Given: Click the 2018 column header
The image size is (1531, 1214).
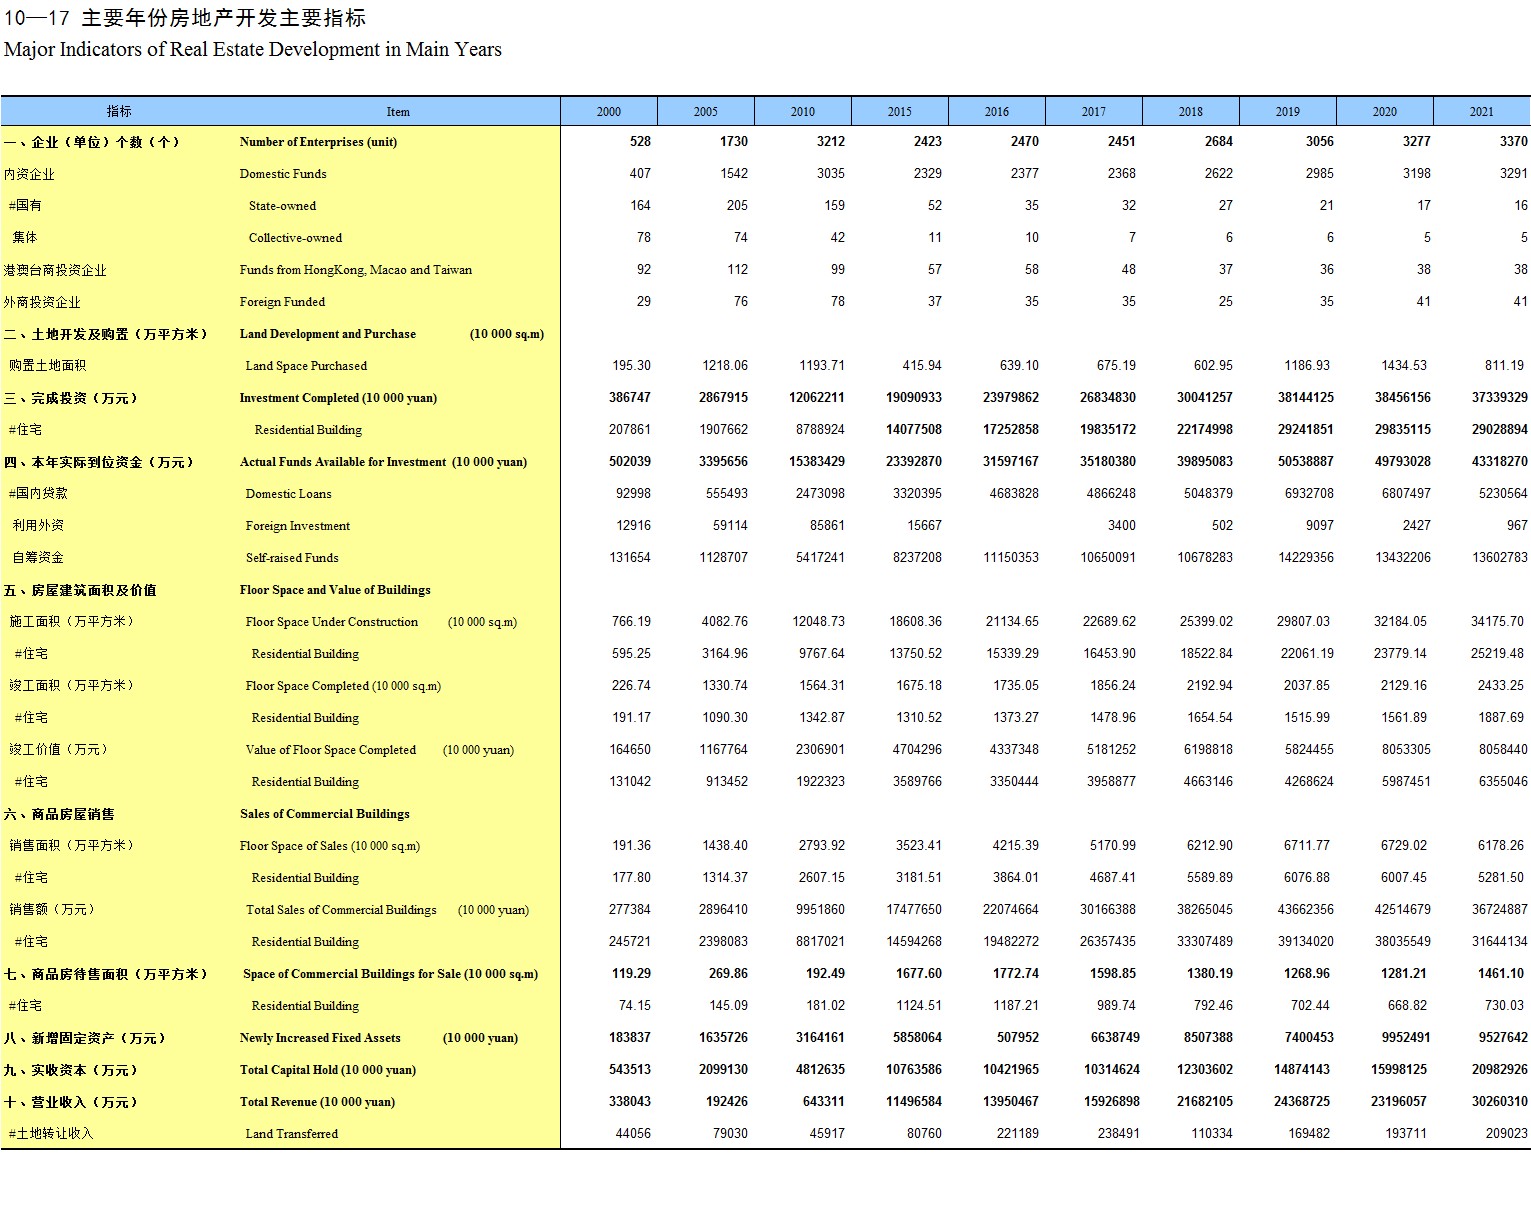Looking at the screenshot, I should click(1191, 111).
